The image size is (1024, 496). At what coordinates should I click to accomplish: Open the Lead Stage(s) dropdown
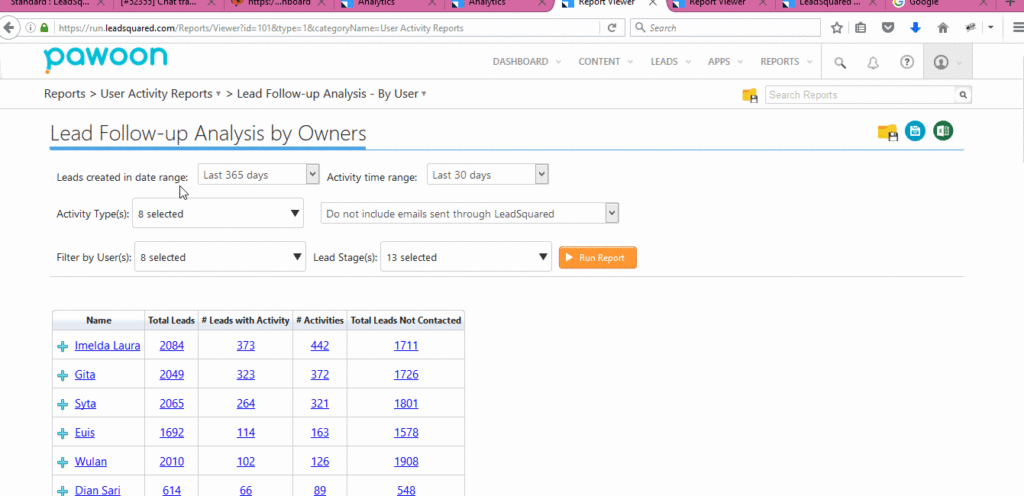pos(466,257)
